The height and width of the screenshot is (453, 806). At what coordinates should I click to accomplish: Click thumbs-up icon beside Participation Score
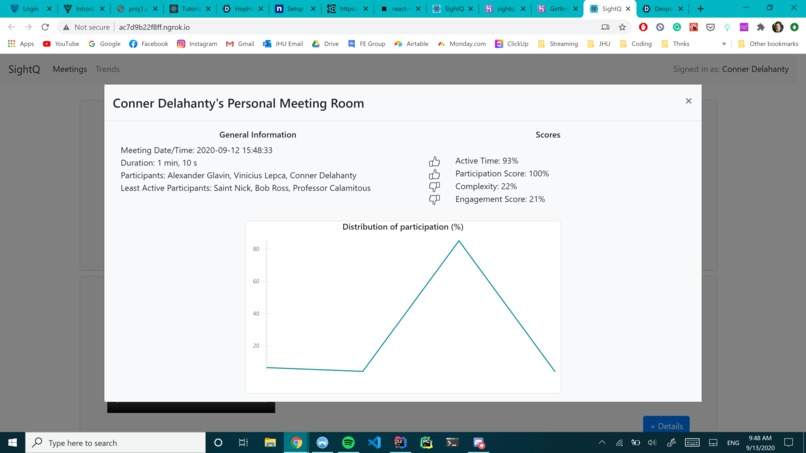(x=434, y=174)
